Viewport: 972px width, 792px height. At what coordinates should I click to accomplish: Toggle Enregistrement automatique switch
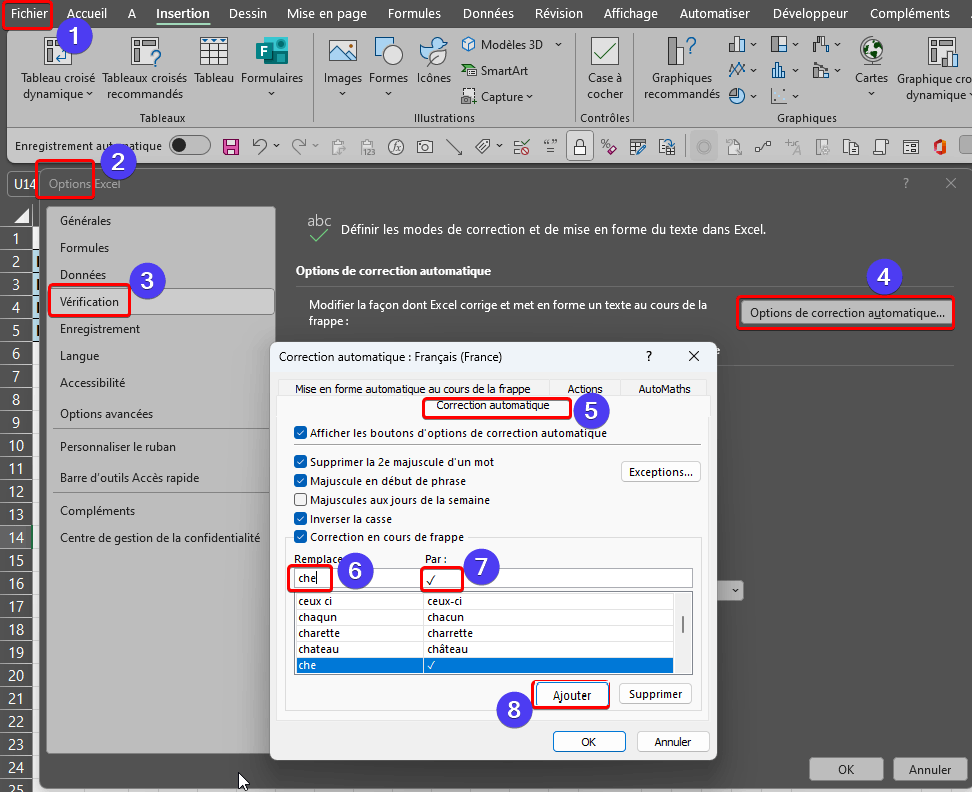point(190,146)
